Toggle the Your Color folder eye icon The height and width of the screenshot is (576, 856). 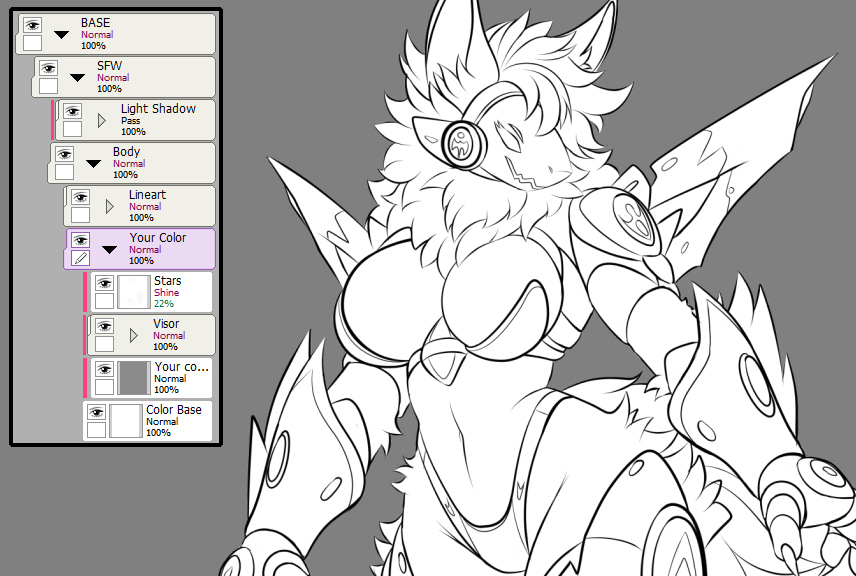pyautogui.click(x=80, y=240)
